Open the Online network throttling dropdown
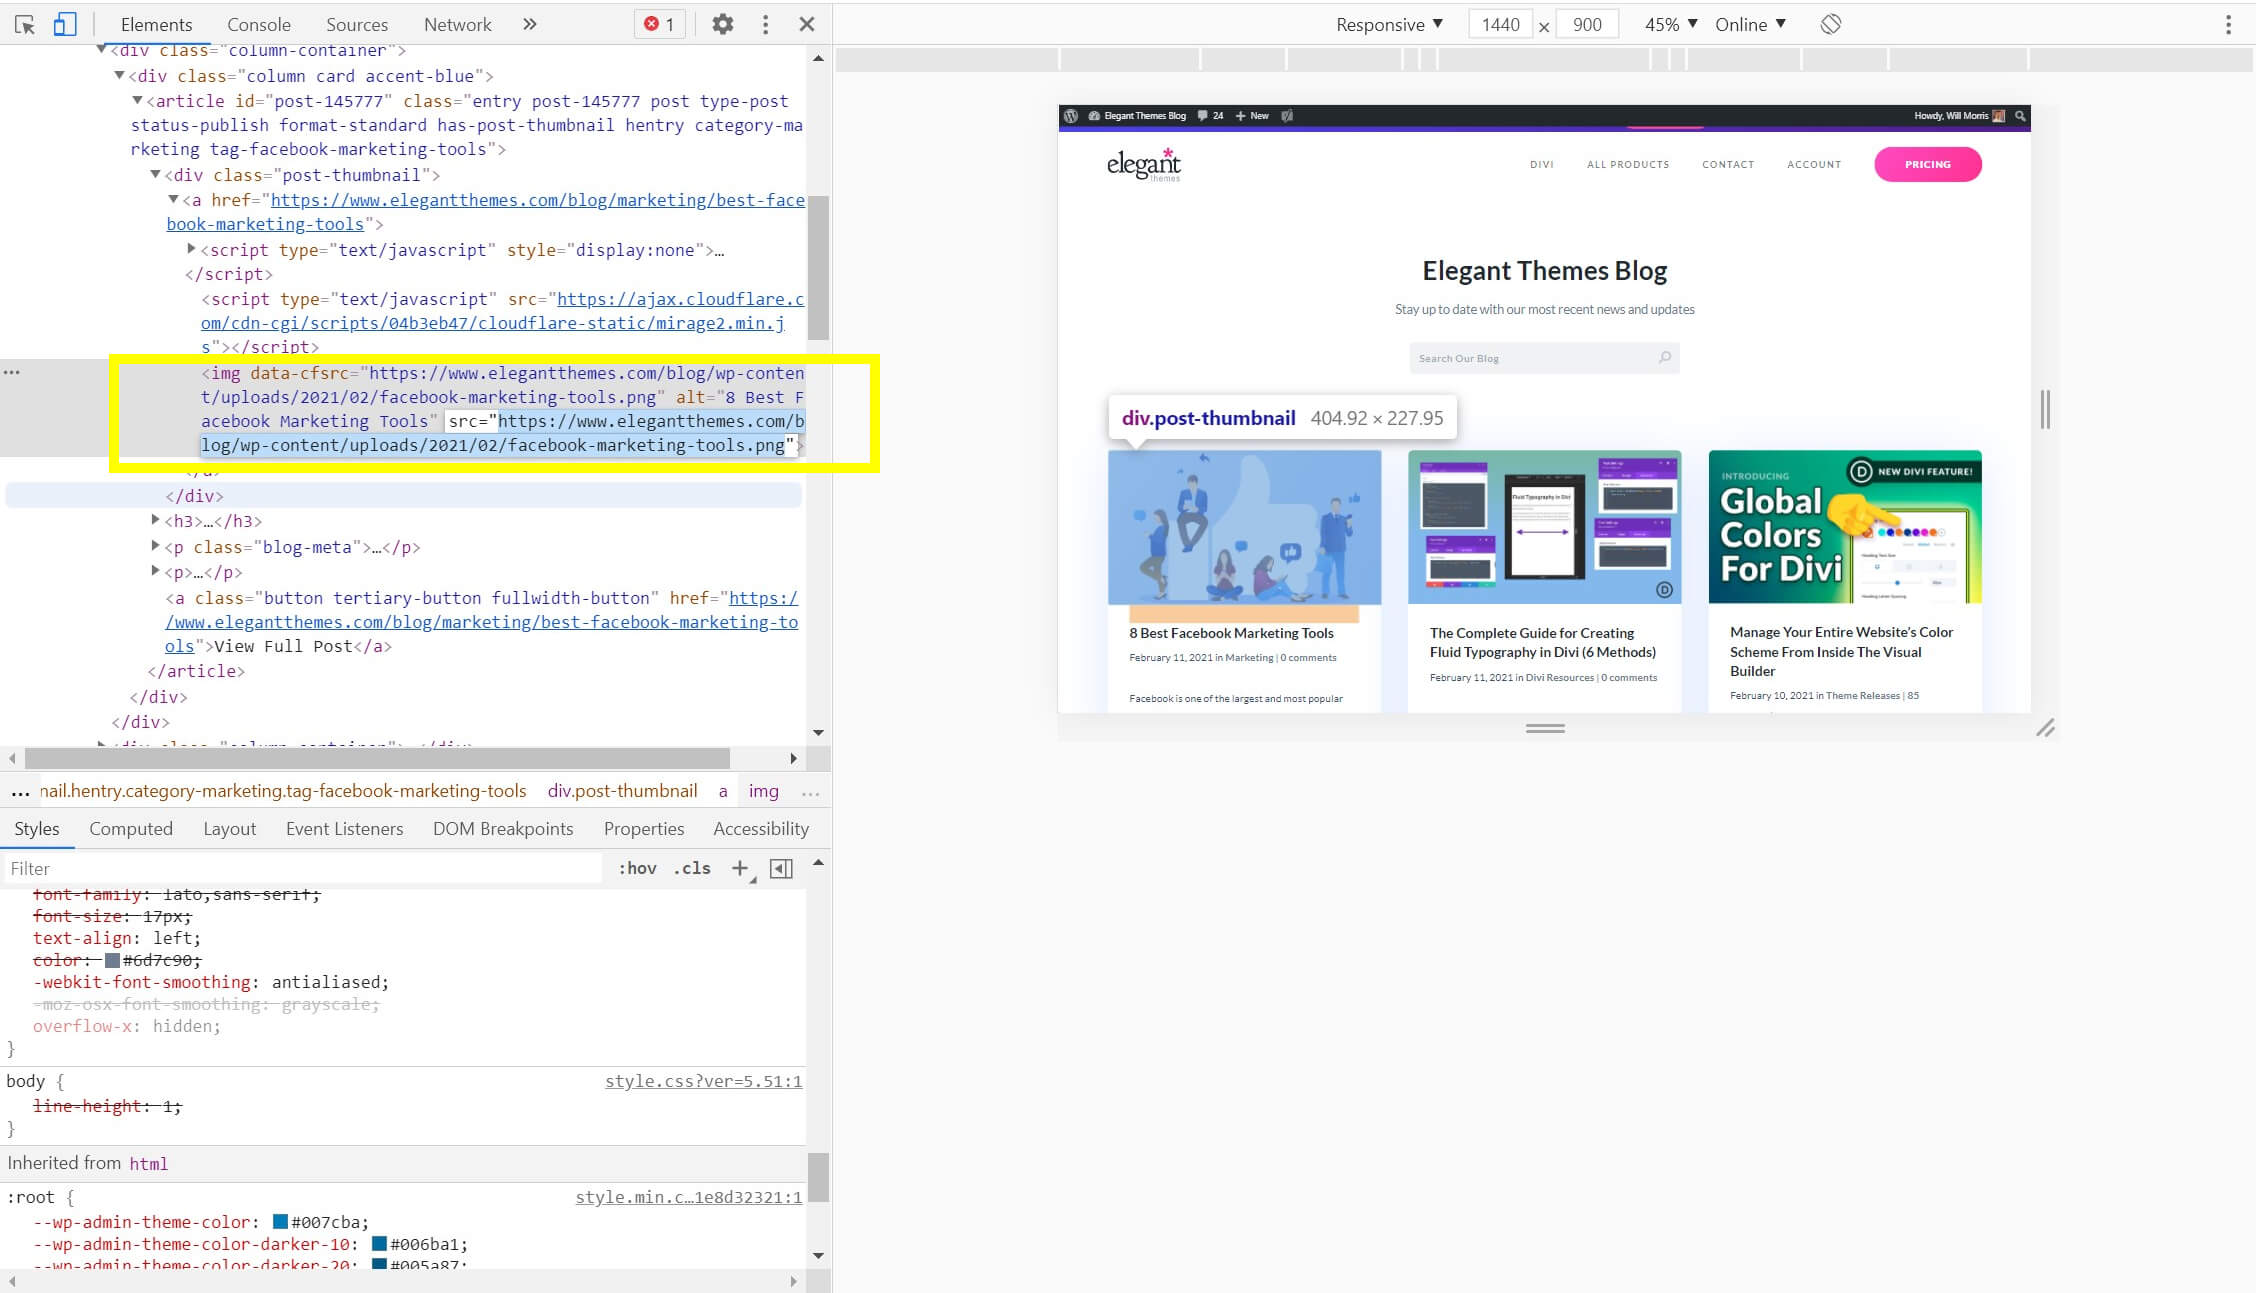The height and width of the screenshot is (1293, 2256). [1750, 24]
